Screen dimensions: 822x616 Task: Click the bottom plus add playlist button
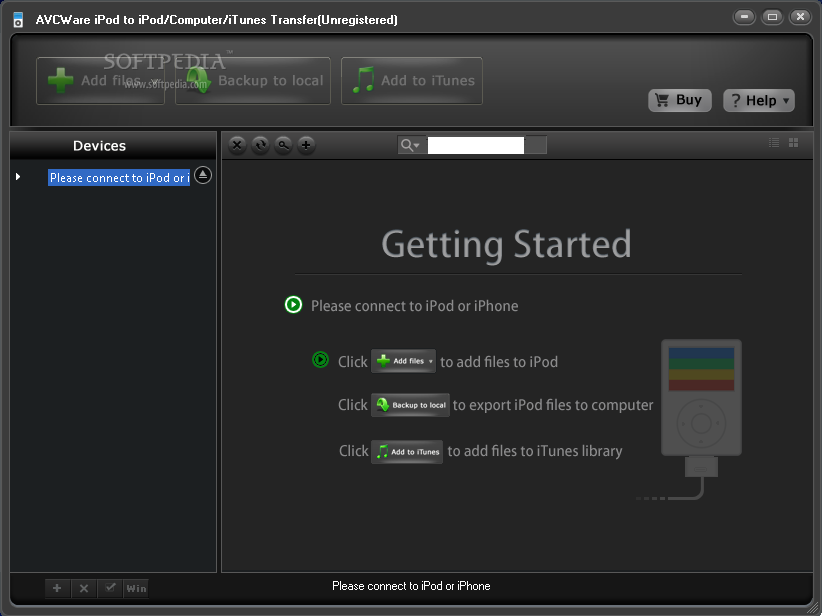57,588
